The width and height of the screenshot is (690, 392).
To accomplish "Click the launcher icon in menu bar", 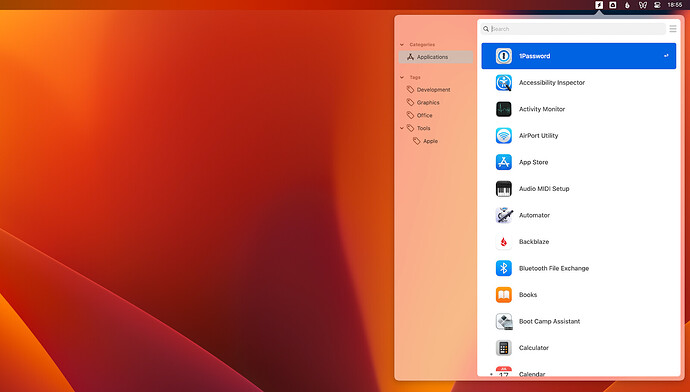I will pyautogui.click(x=599, y=5).
